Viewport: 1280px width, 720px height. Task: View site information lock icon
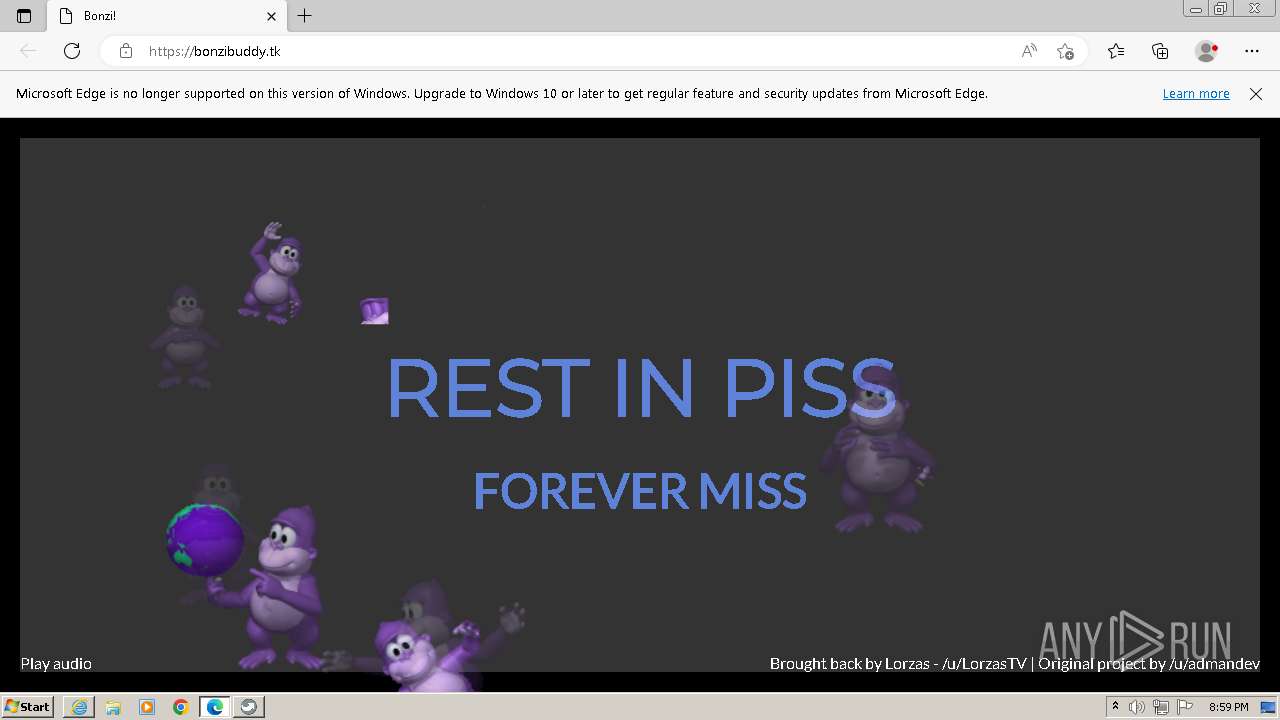click(126, 51)
